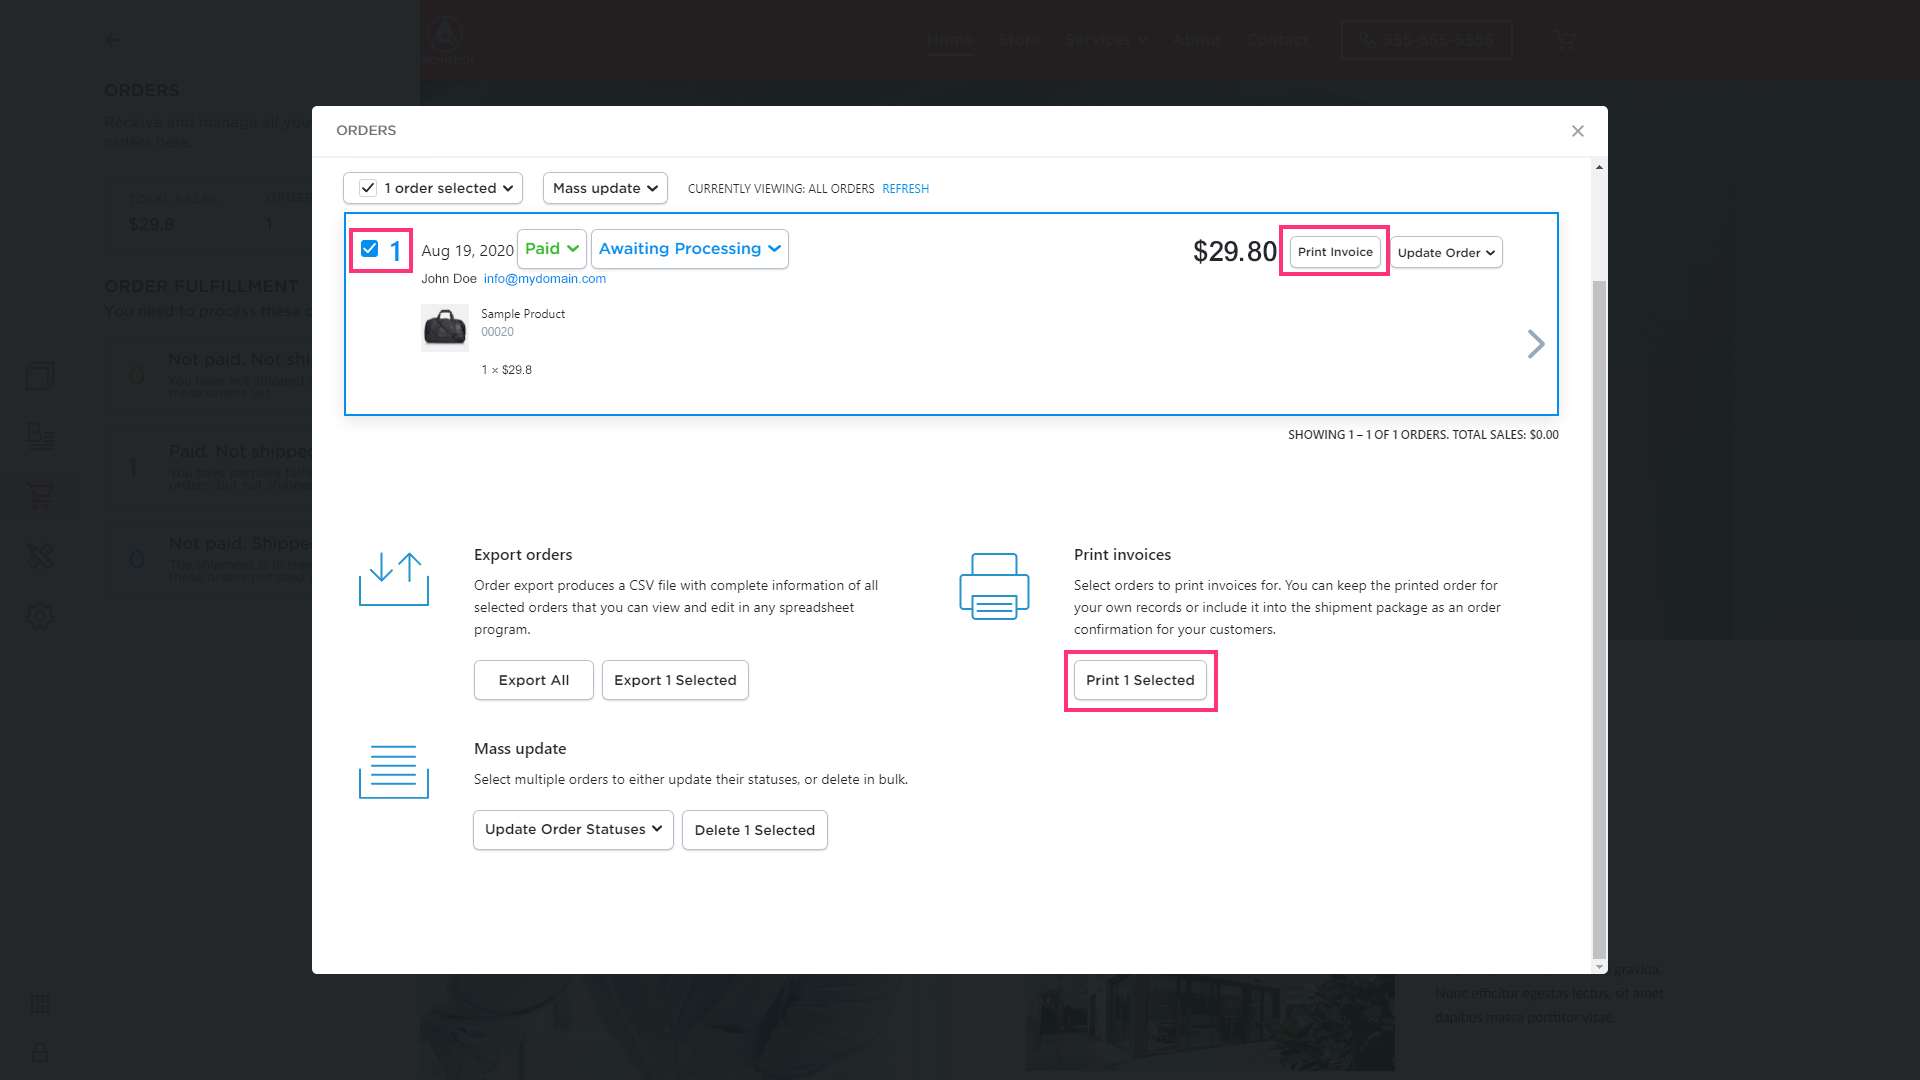Click the info@mydomain.com email link
The height and width of the screenshot is (1080, 1920).
click(x=545, y=279)
